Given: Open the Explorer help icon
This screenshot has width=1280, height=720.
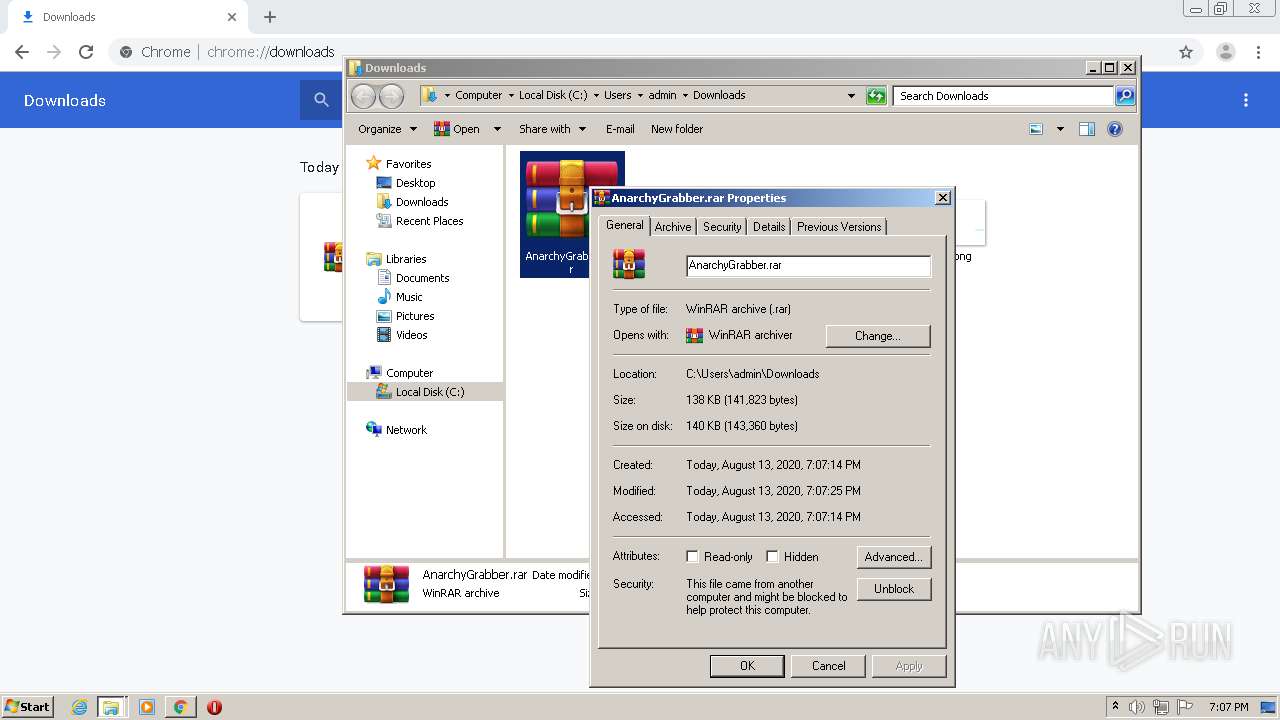Looking at the screenshot, I should (1115, 129).
